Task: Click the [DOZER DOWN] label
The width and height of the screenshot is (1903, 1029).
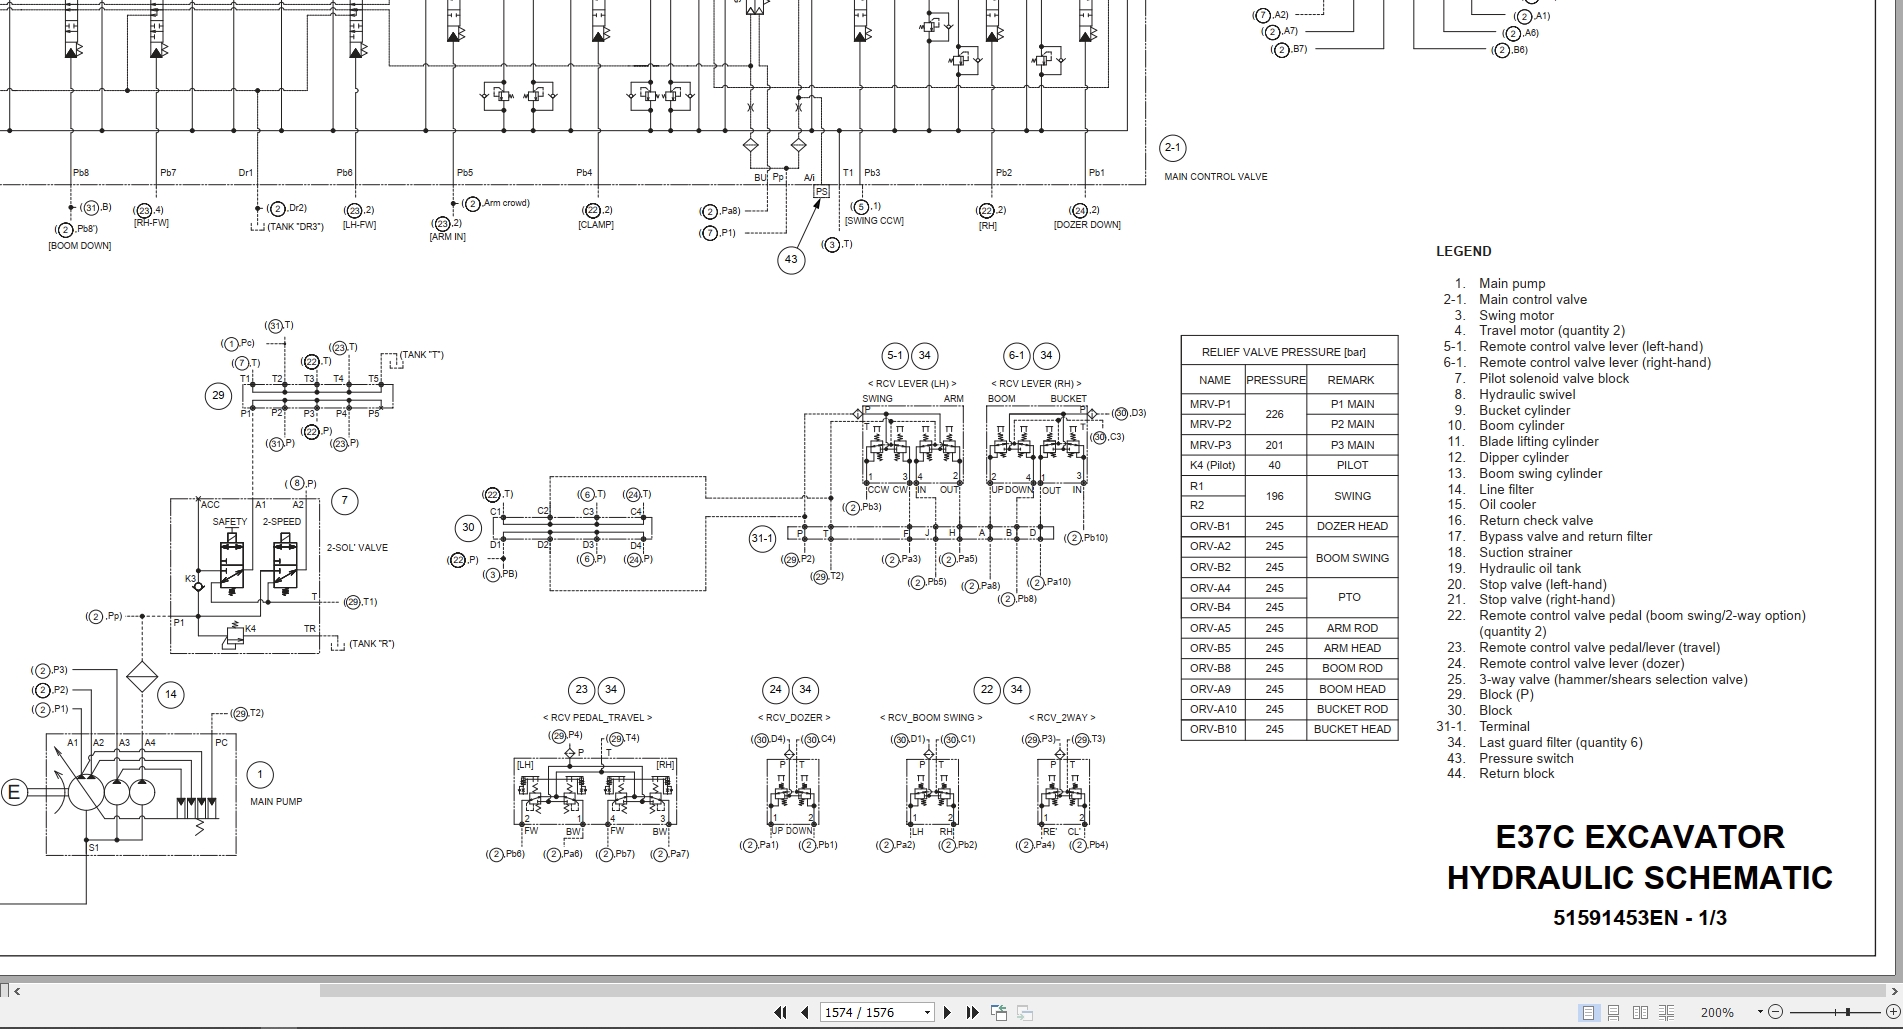Action: tap(1087, 225)
